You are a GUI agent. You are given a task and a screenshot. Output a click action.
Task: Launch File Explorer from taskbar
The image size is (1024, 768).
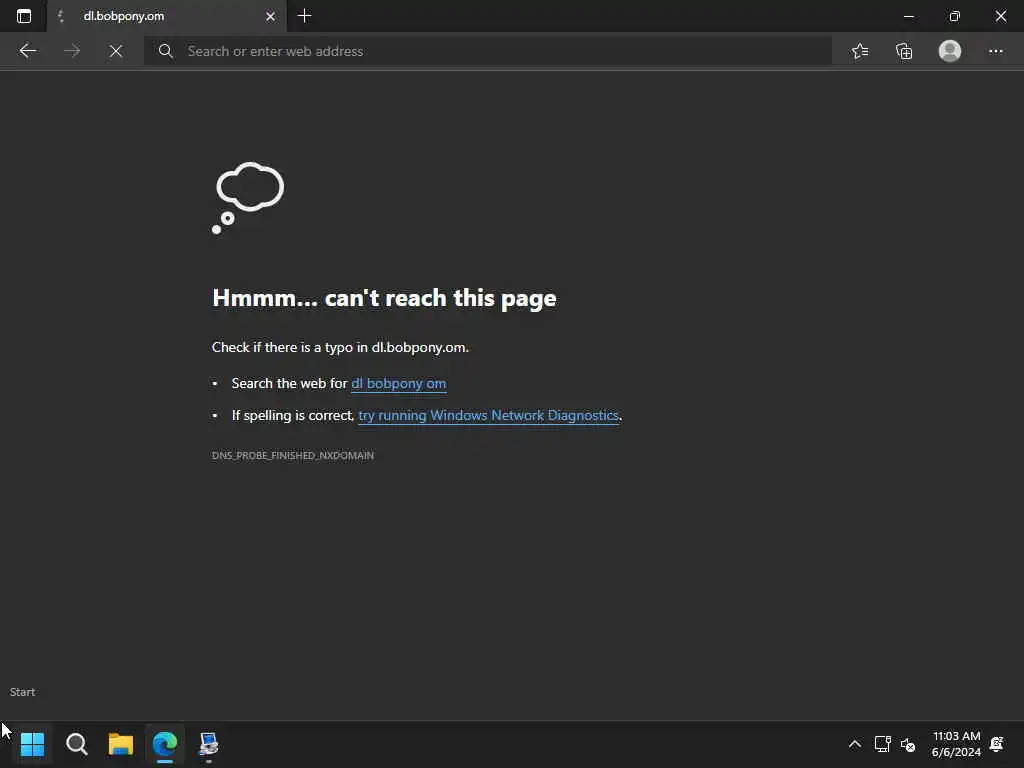tap(121, 744)
